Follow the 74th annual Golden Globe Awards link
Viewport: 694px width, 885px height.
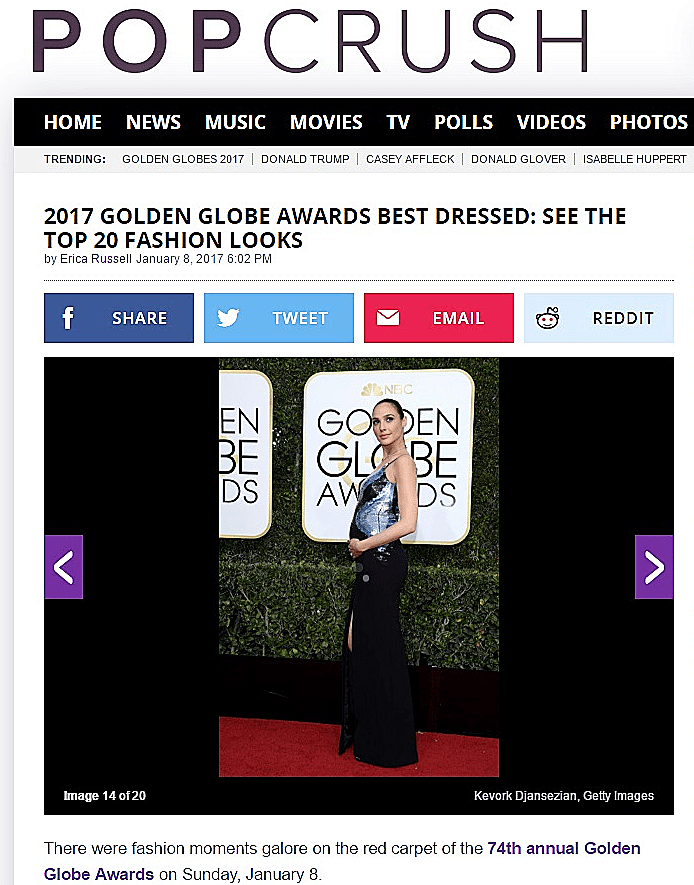342,861
